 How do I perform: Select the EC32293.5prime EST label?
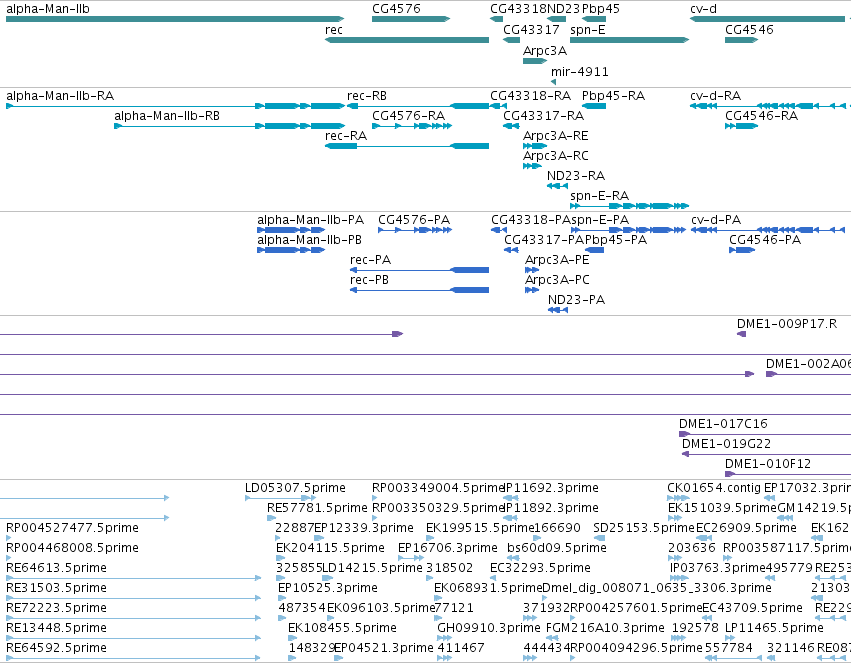point(541,568)
